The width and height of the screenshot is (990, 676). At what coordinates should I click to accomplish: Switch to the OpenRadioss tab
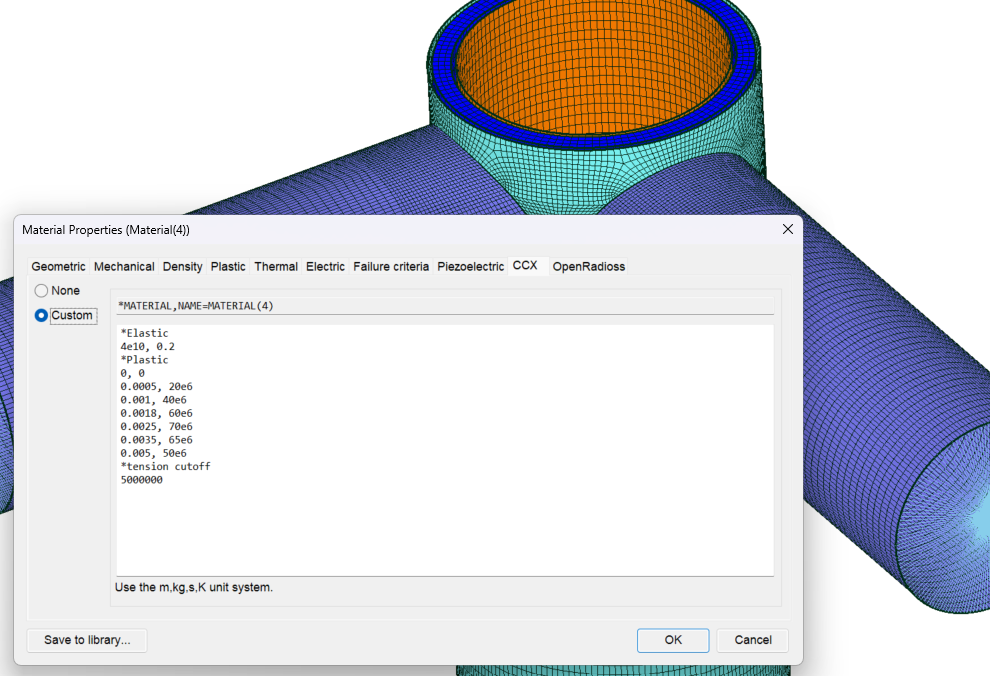[589, 266]
